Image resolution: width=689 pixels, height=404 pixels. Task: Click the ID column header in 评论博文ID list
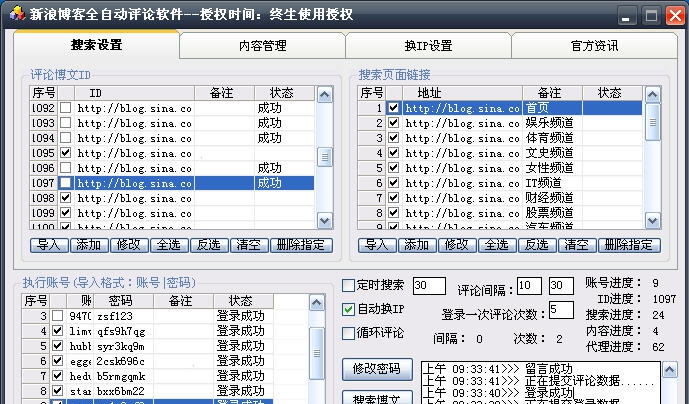click(x=134, y=93)
